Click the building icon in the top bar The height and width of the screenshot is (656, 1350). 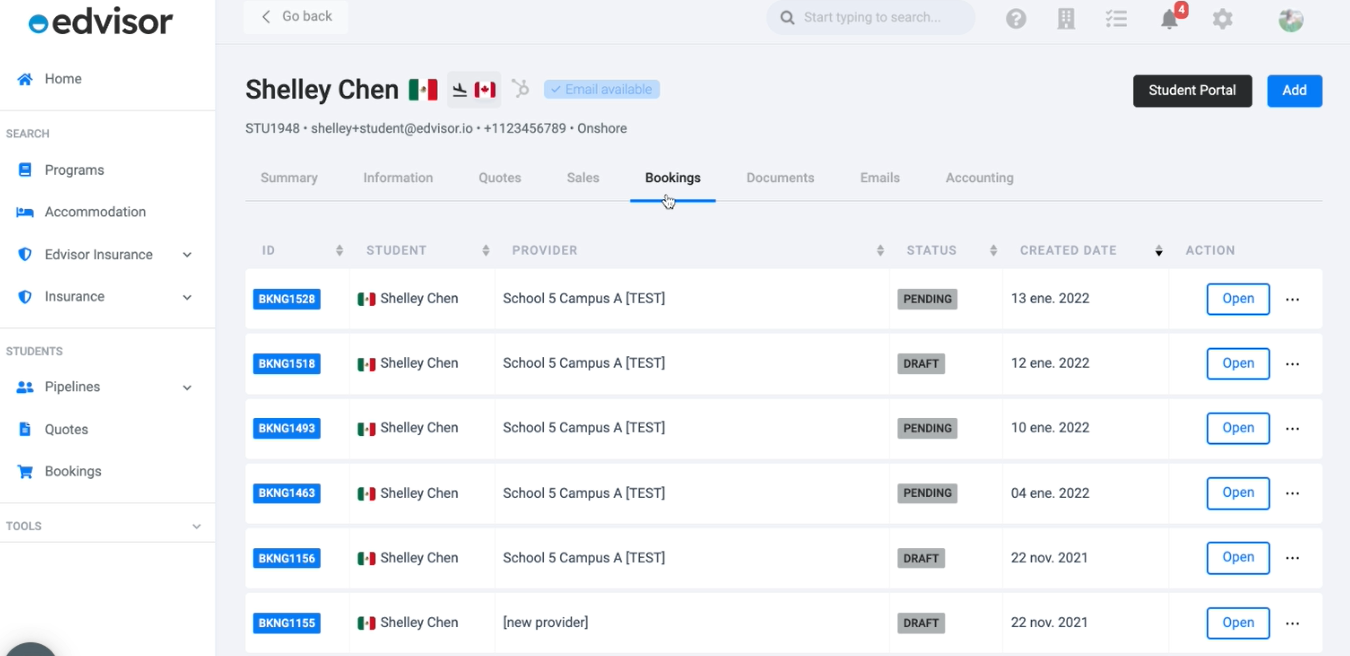1066,18
